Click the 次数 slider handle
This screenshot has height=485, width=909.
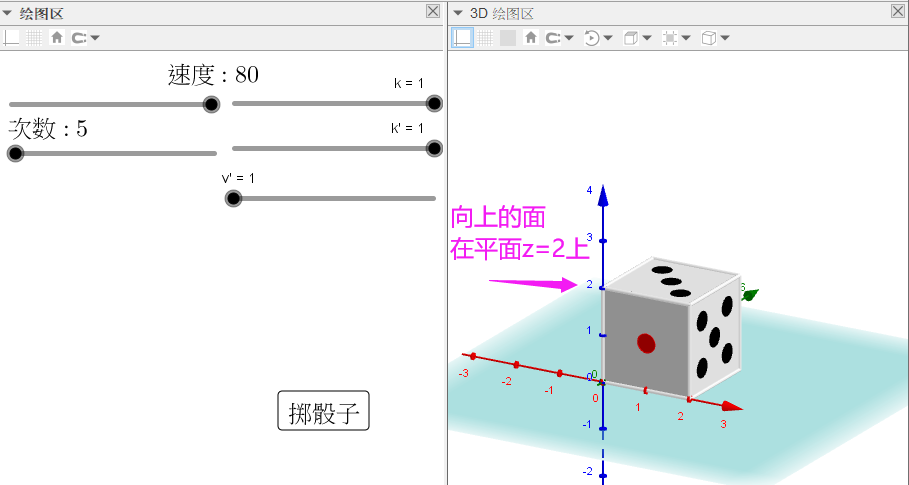pos(15,154)
